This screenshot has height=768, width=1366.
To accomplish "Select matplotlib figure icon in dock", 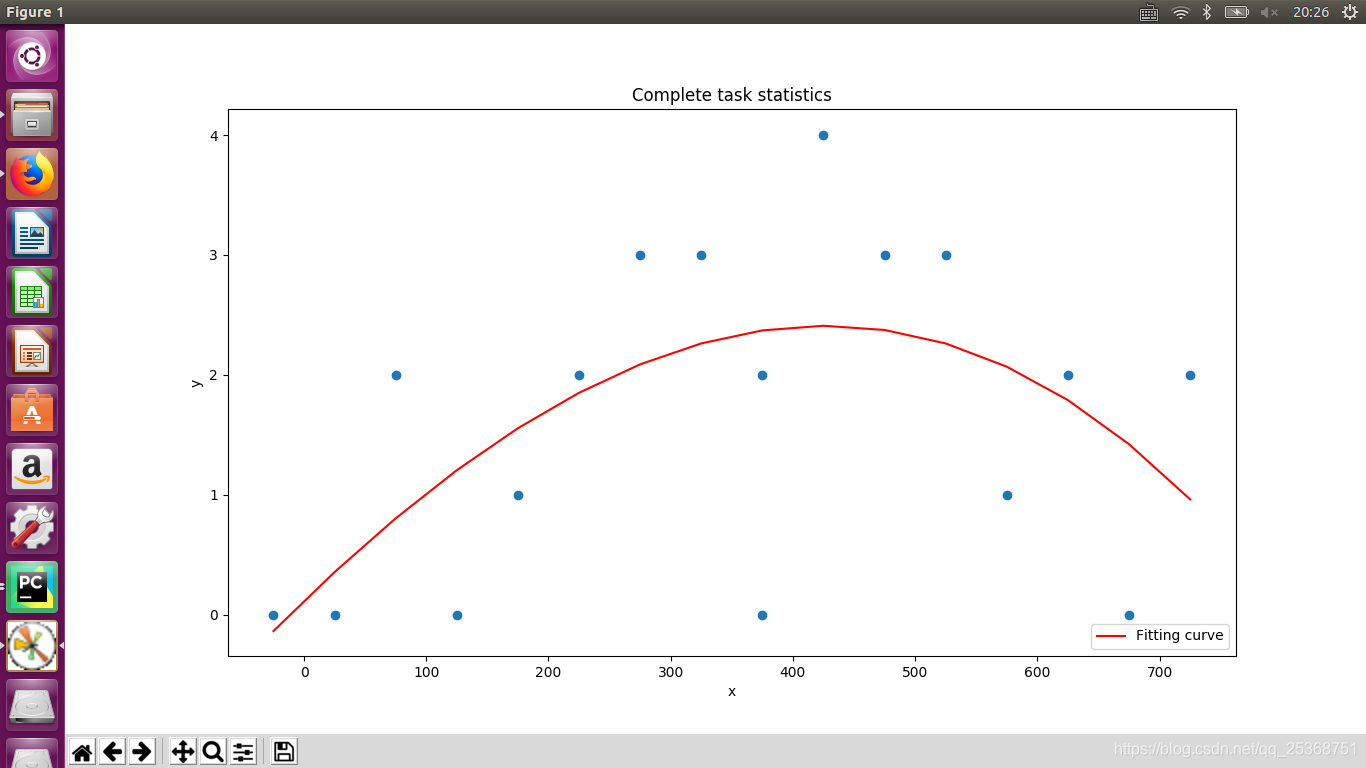I will (x=32, y=646).
